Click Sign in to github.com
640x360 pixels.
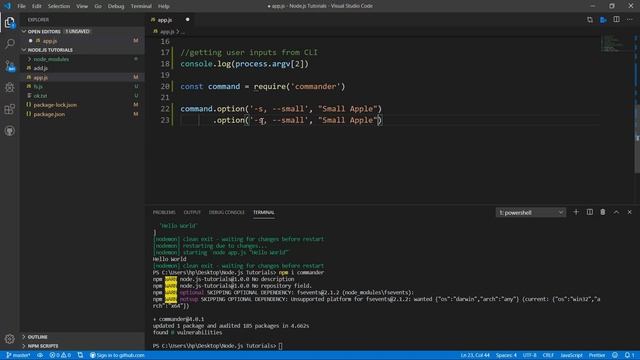click(117, 355)
